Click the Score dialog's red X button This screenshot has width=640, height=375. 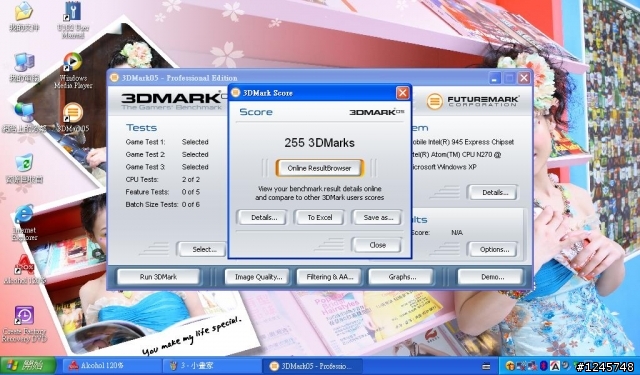click(402, 93)
